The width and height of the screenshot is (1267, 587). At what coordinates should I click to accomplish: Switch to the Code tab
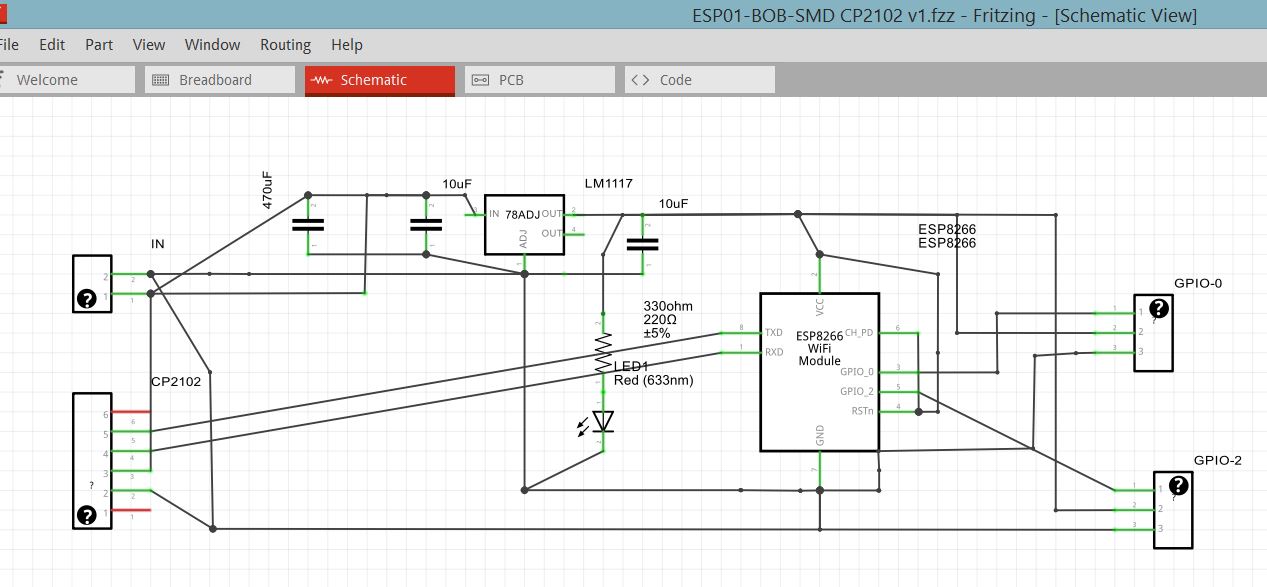(x=700, y=80)
